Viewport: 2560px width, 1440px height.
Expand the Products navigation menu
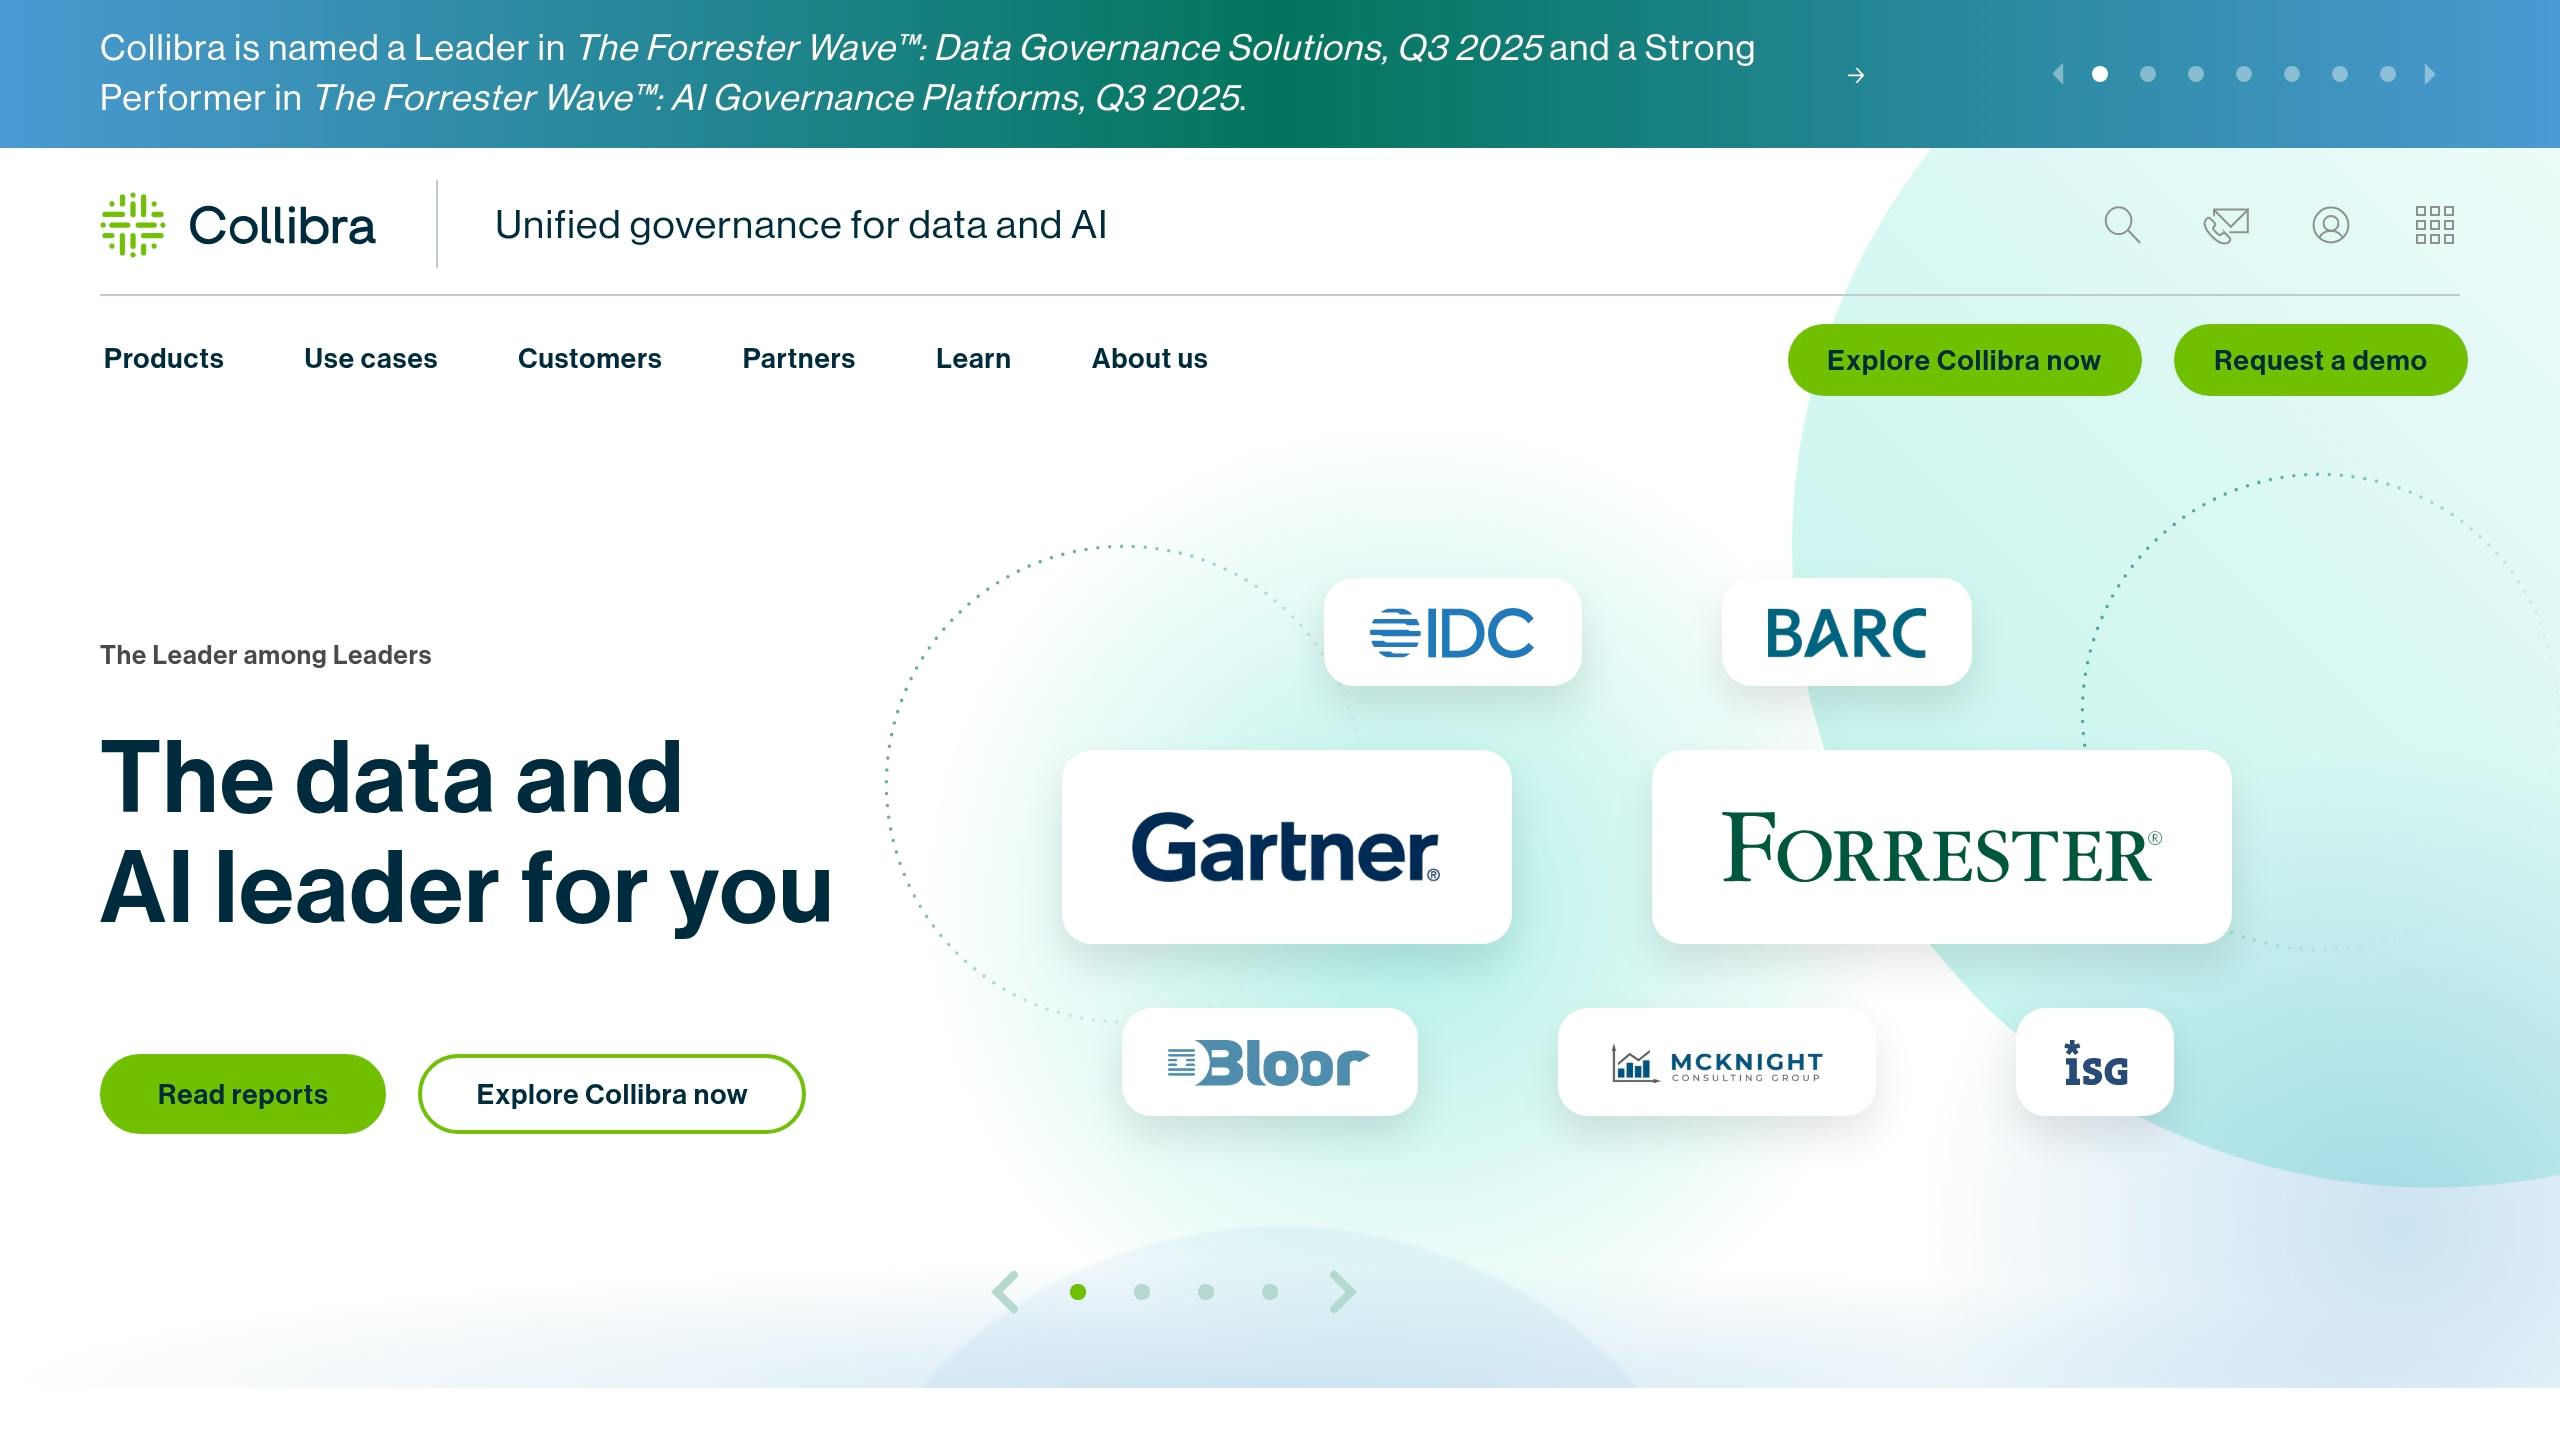(x=164, y=359)
